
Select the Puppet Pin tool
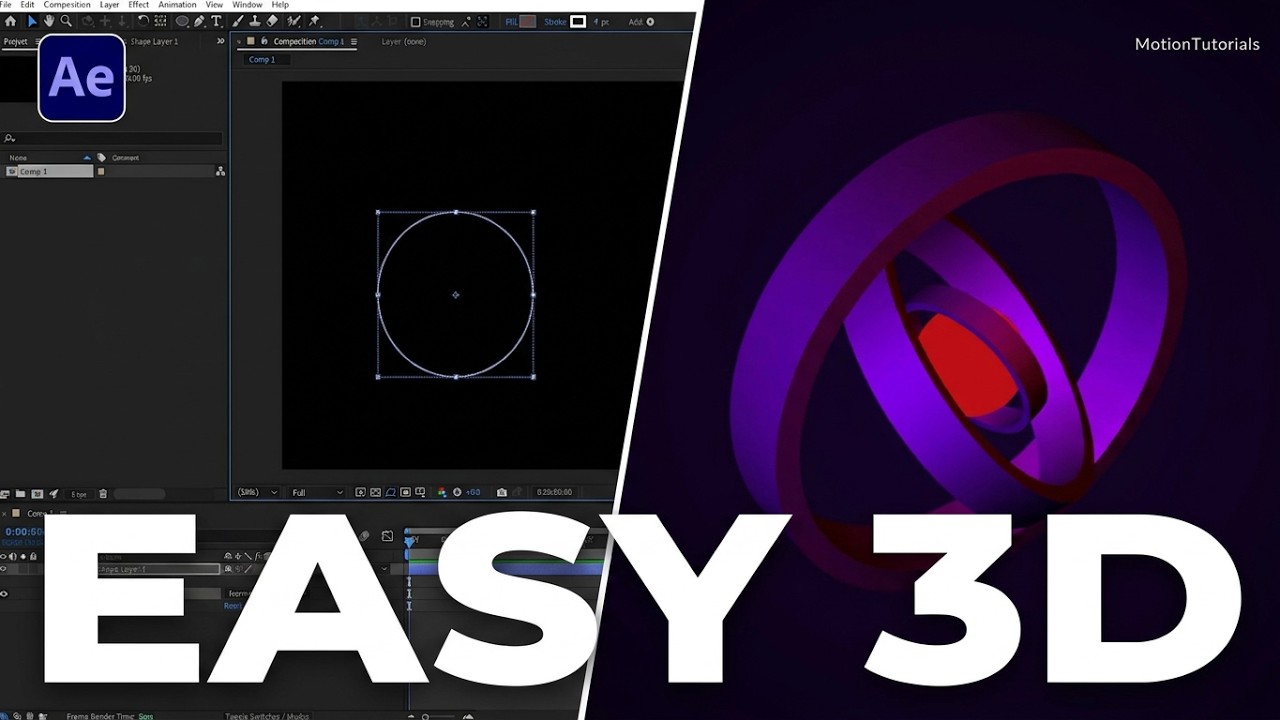point(314,21)
